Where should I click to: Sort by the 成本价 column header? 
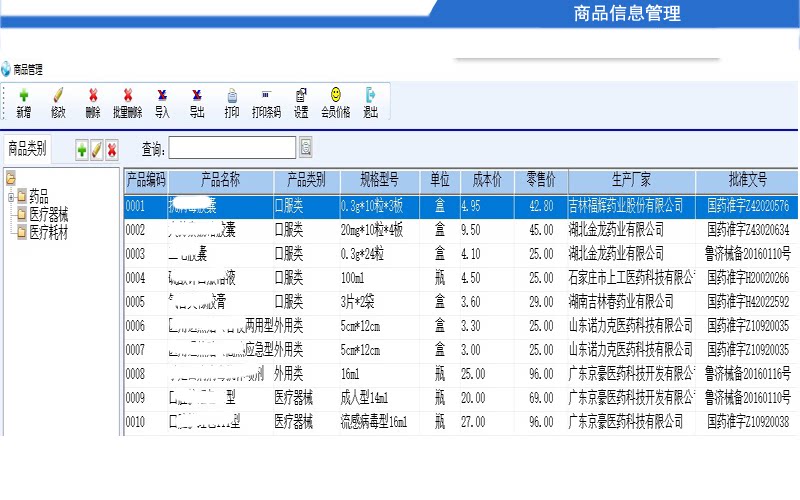[x=487, y=181]
